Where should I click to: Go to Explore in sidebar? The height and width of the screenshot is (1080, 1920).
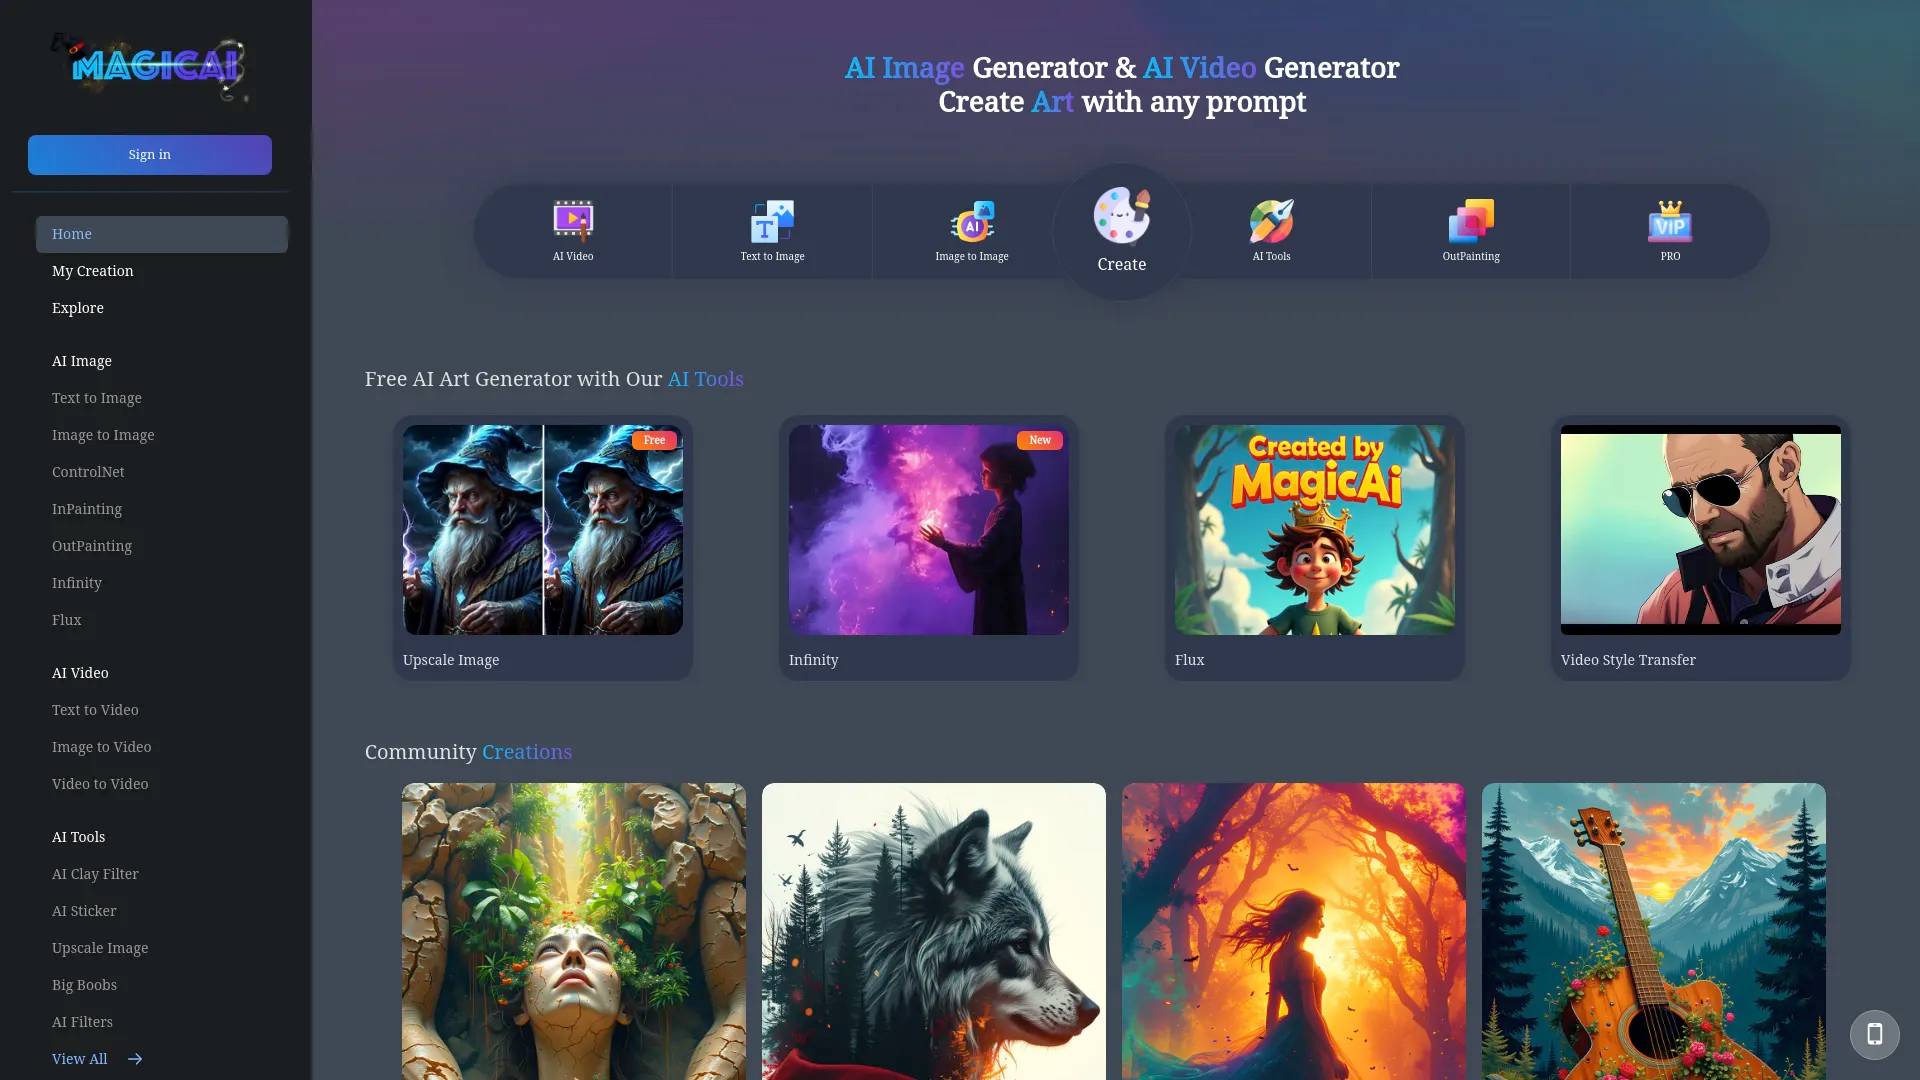[x=78, y=308]
